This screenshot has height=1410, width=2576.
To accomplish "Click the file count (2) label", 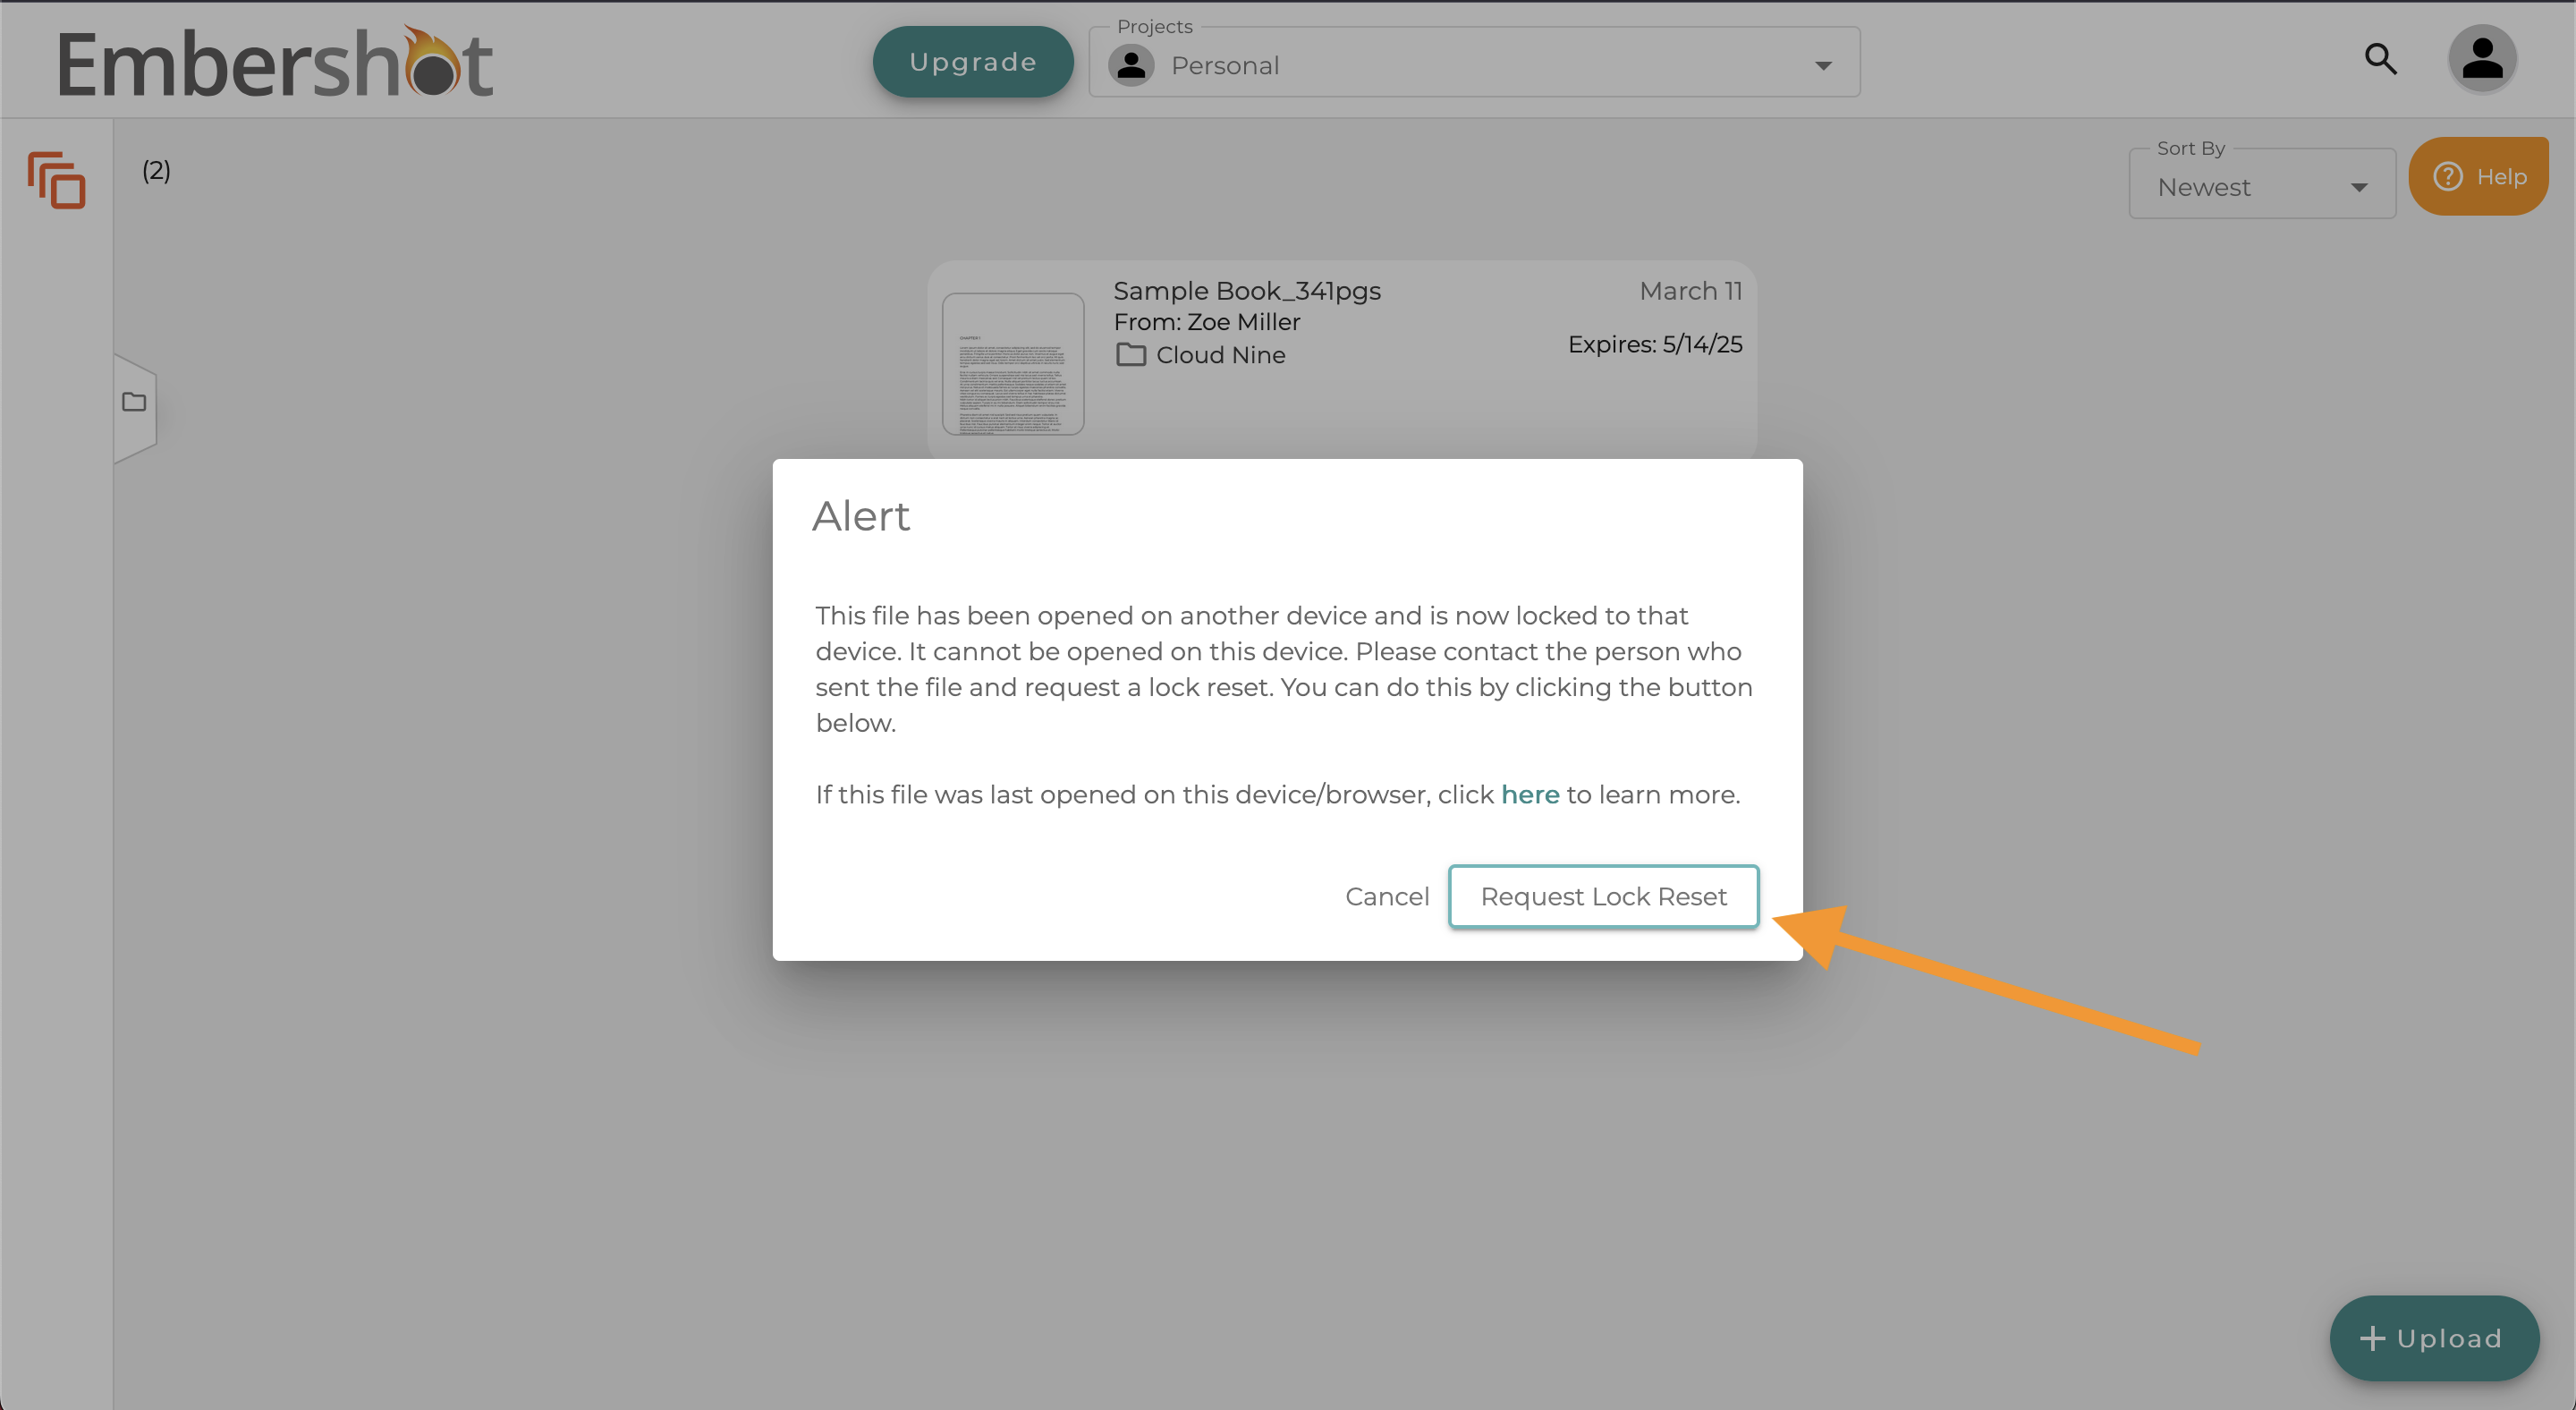I will (156, 171).
